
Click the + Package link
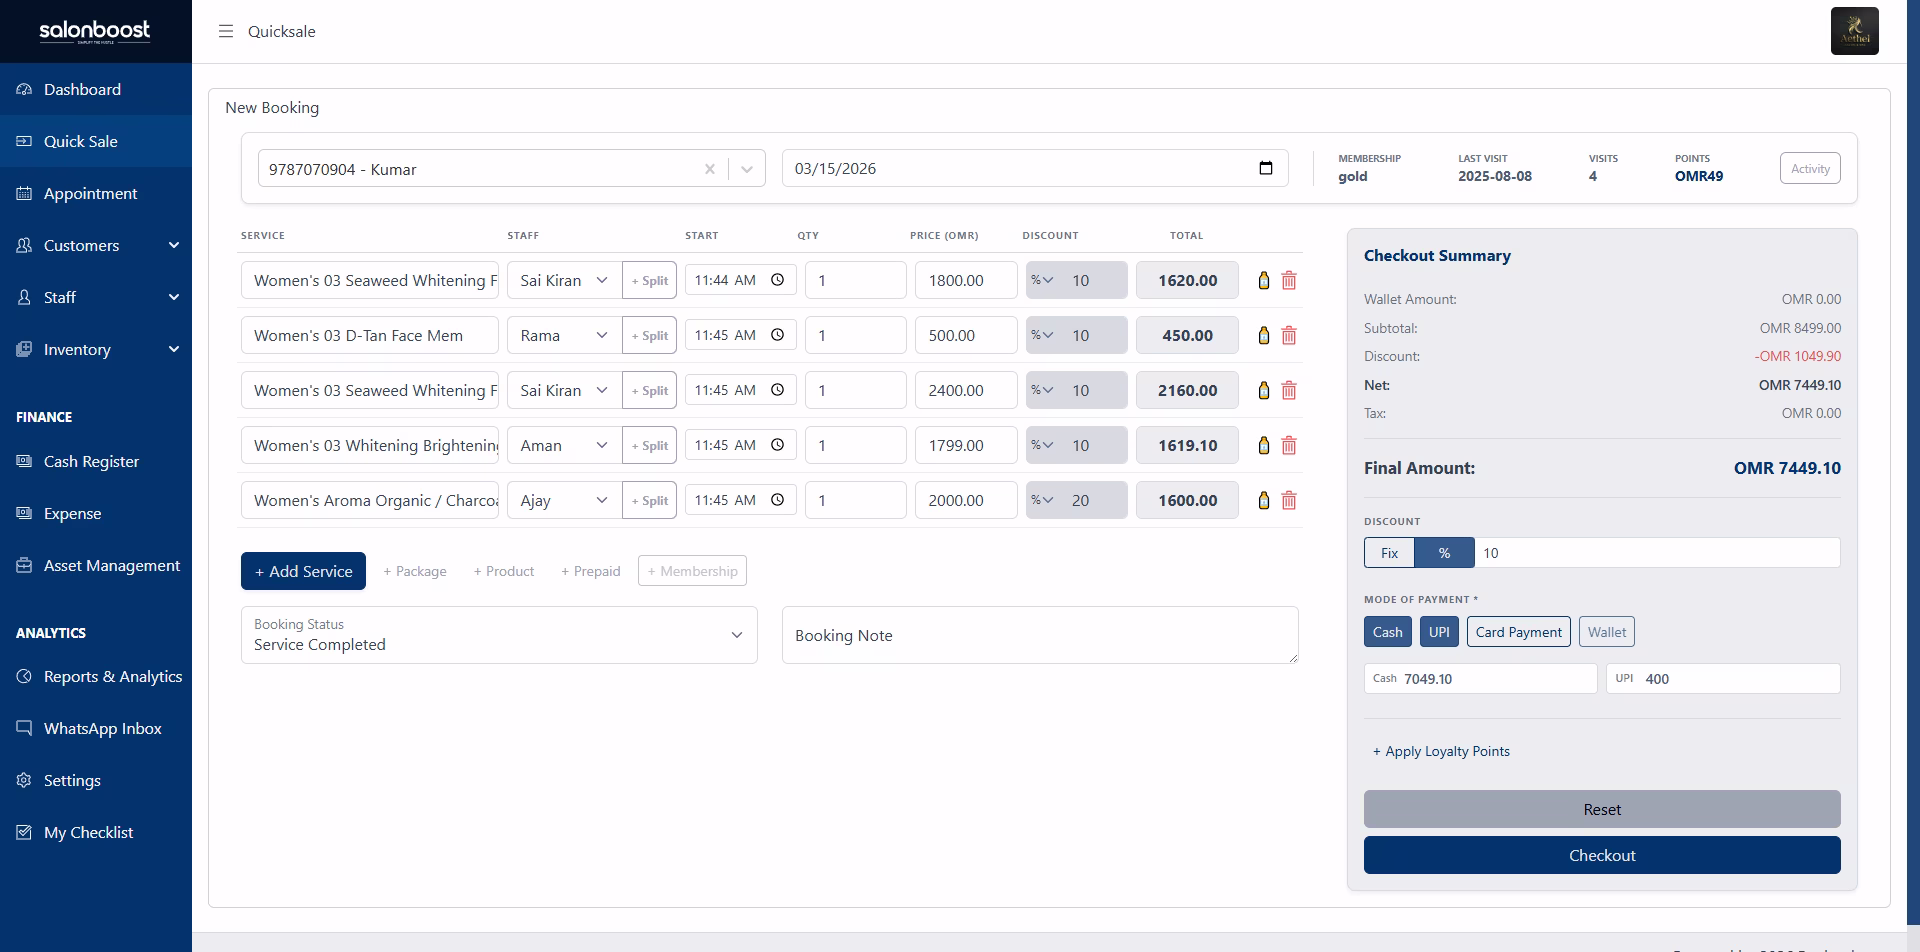pyautogui.click(x=415, y=571)
